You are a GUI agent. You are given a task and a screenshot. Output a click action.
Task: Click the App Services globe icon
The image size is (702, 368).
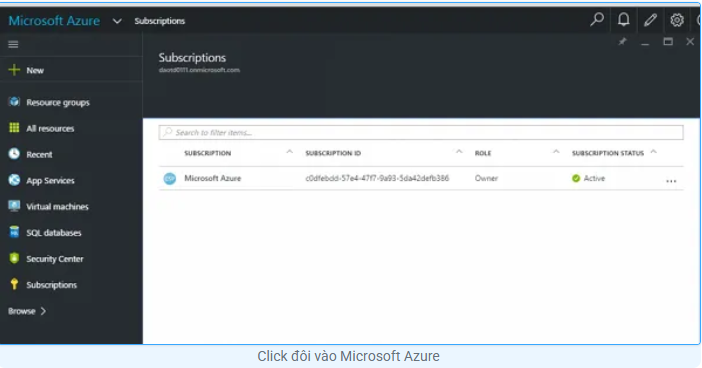[x=14, y=180]
